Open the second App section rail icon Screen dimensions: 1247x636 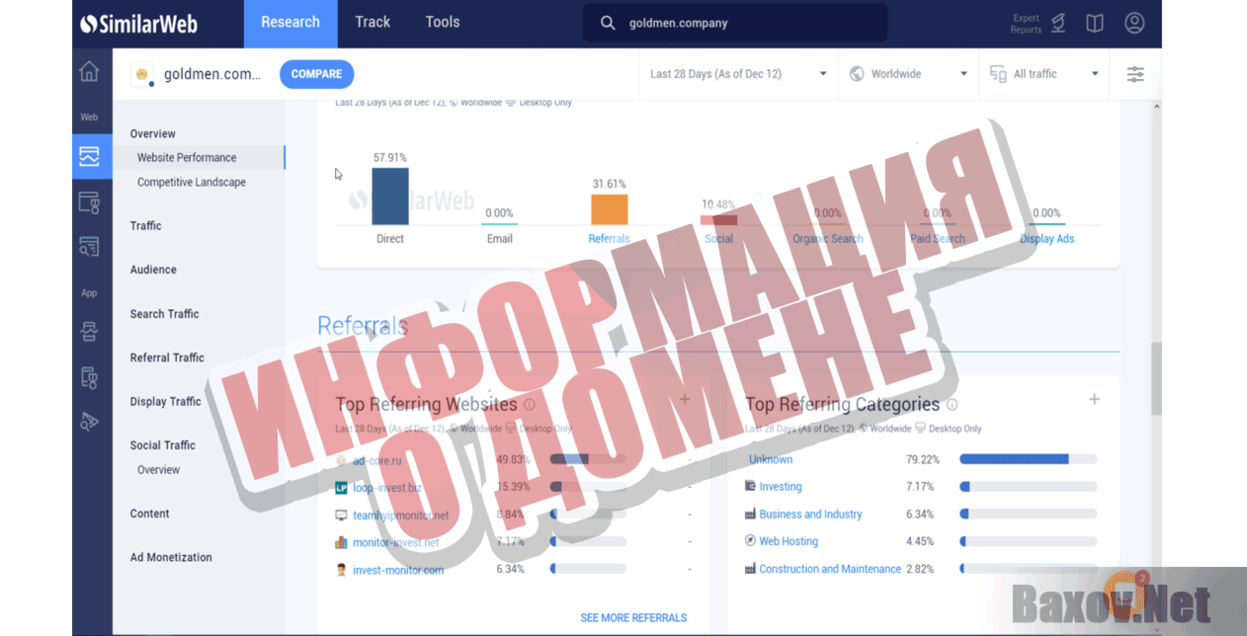coord(90,377)
